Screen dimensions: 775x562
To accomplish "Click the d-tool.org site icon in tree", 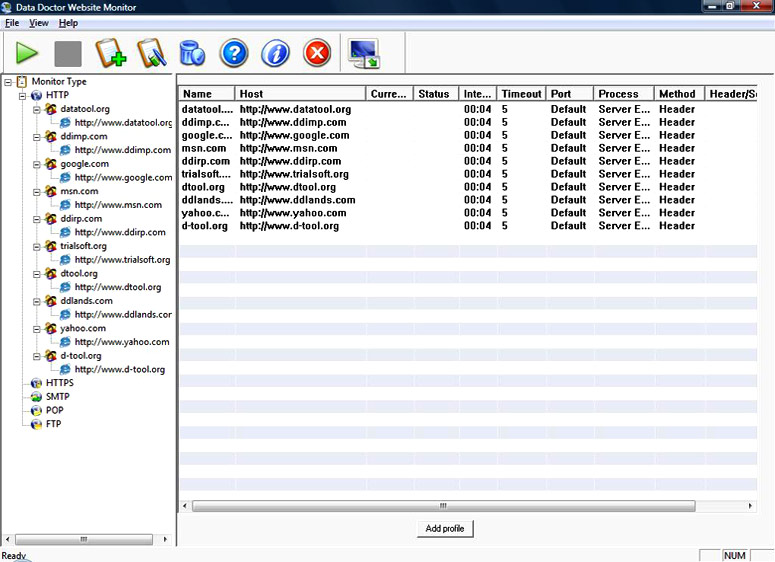I will 51,356.
